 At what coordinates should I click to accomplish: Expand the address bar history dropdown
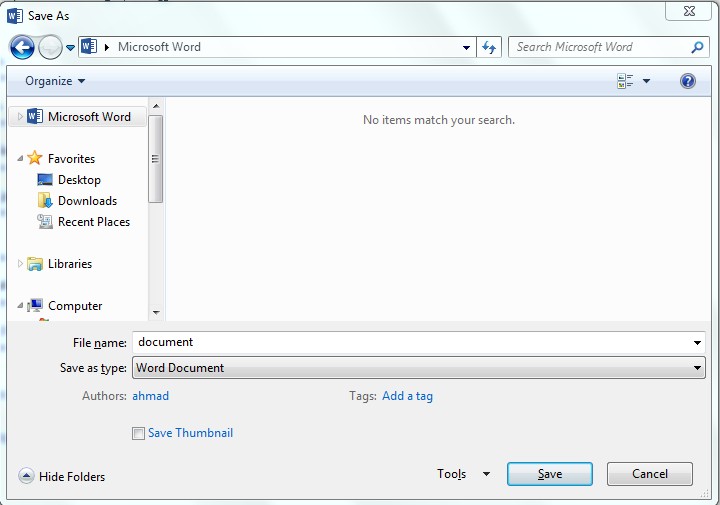(466, 47)
